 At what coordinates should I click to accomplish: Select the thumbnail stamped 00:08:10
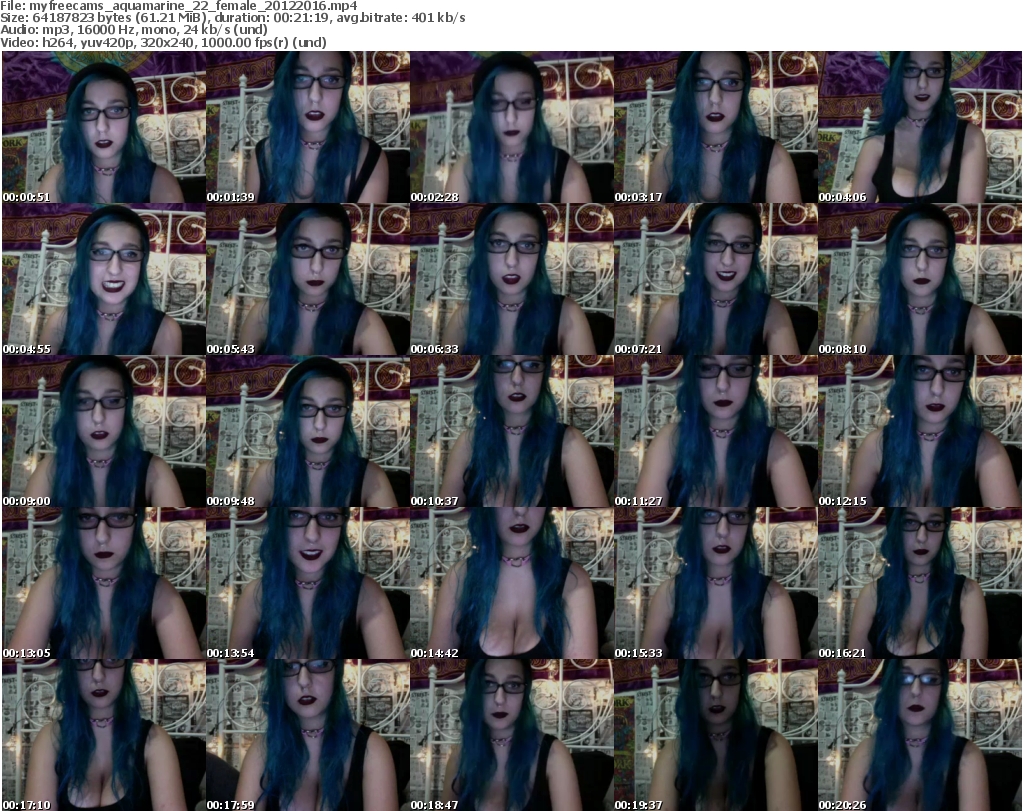(920, 279)
